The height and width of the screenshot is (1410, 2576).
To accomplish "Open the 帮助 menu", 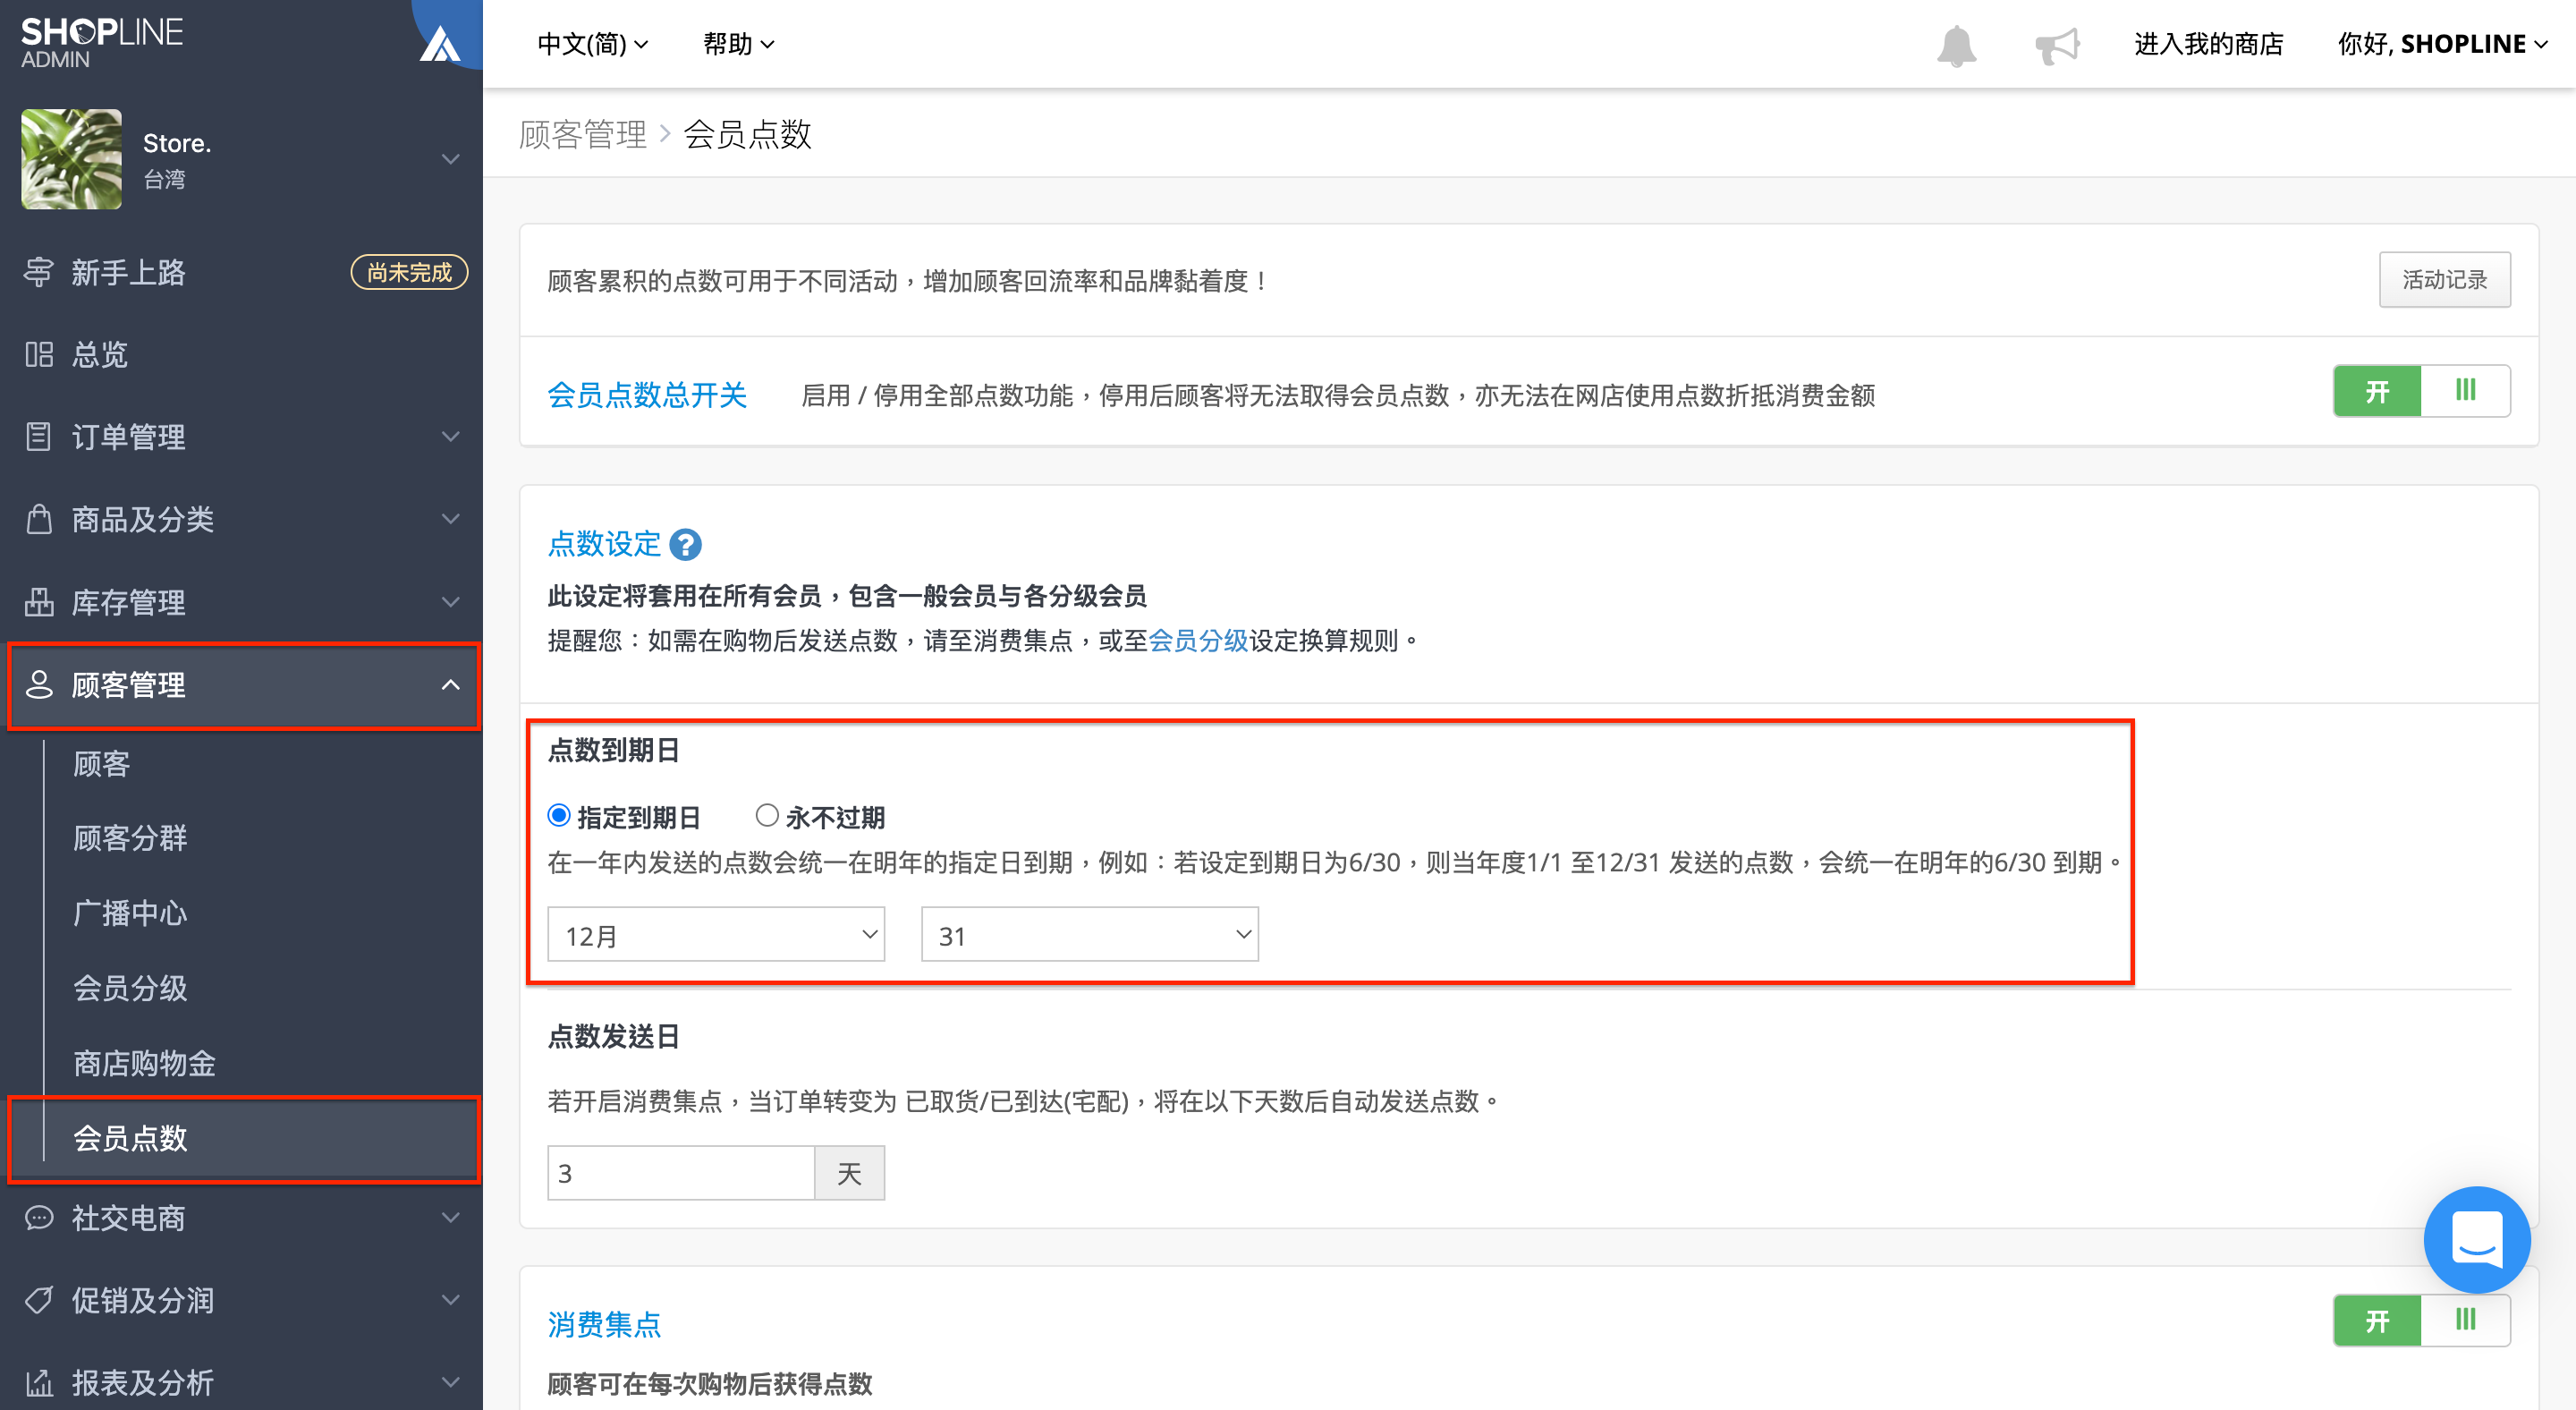I will [x=738, y=44].
